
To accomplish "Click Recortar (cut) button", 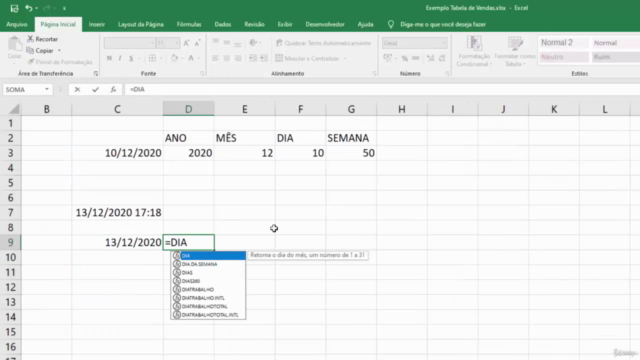I will pos(42,39).
